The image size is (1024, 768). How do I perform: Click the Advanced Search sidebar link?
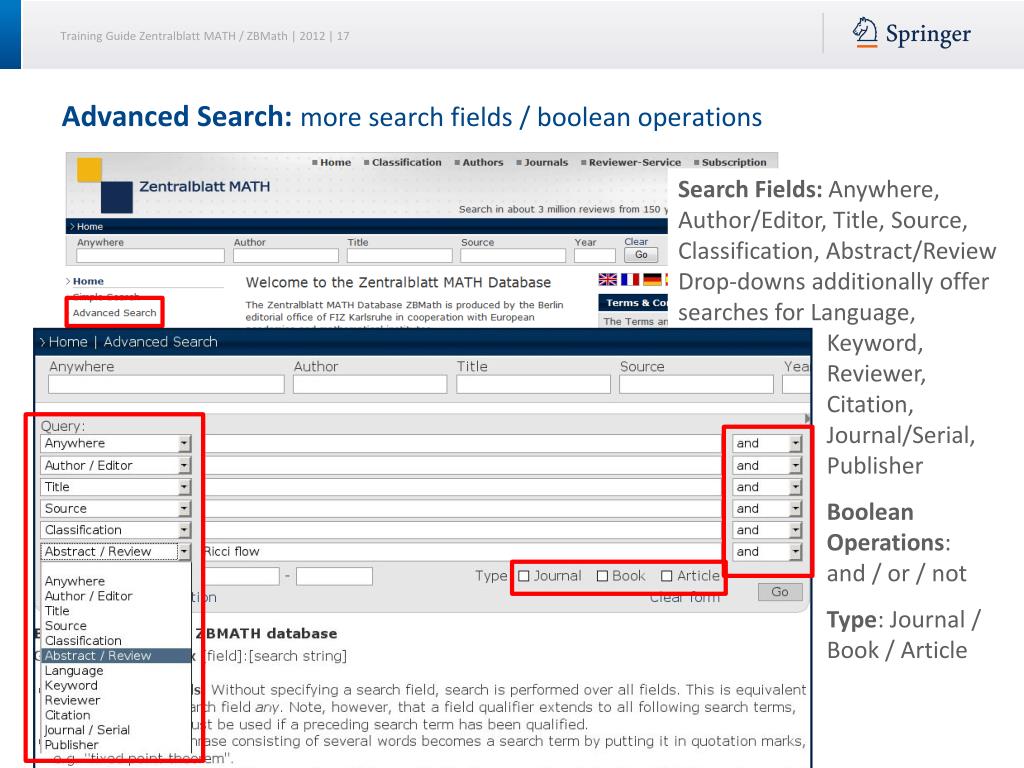(x=114, y=313)
